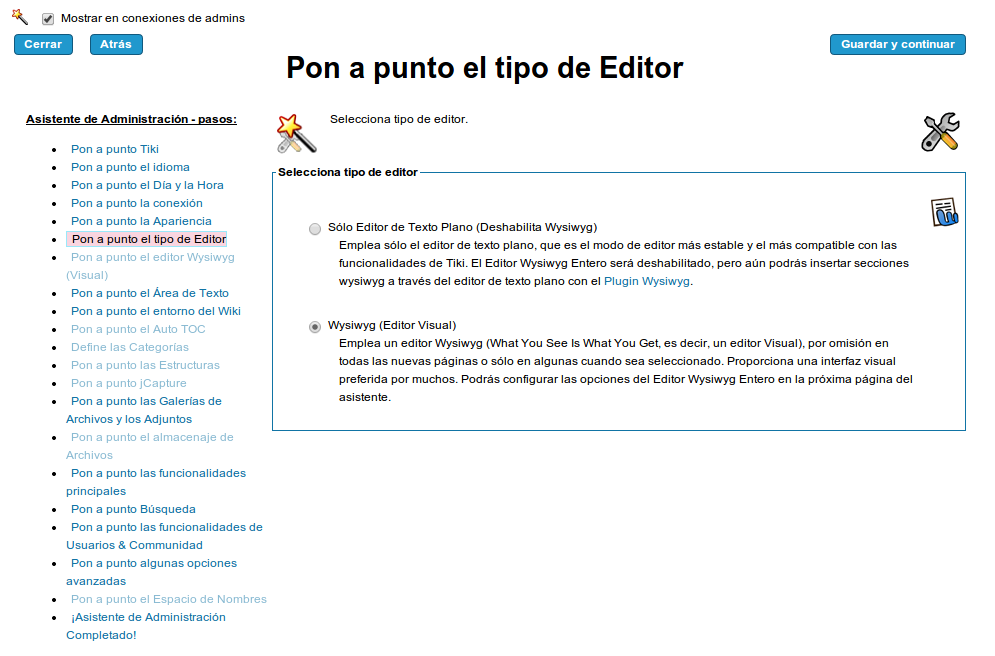Screen dimensions: 995x656
Task: Click '¡Asistente de Administración Completado!' link
Action: pyautogui.click(x=148, y=617)
